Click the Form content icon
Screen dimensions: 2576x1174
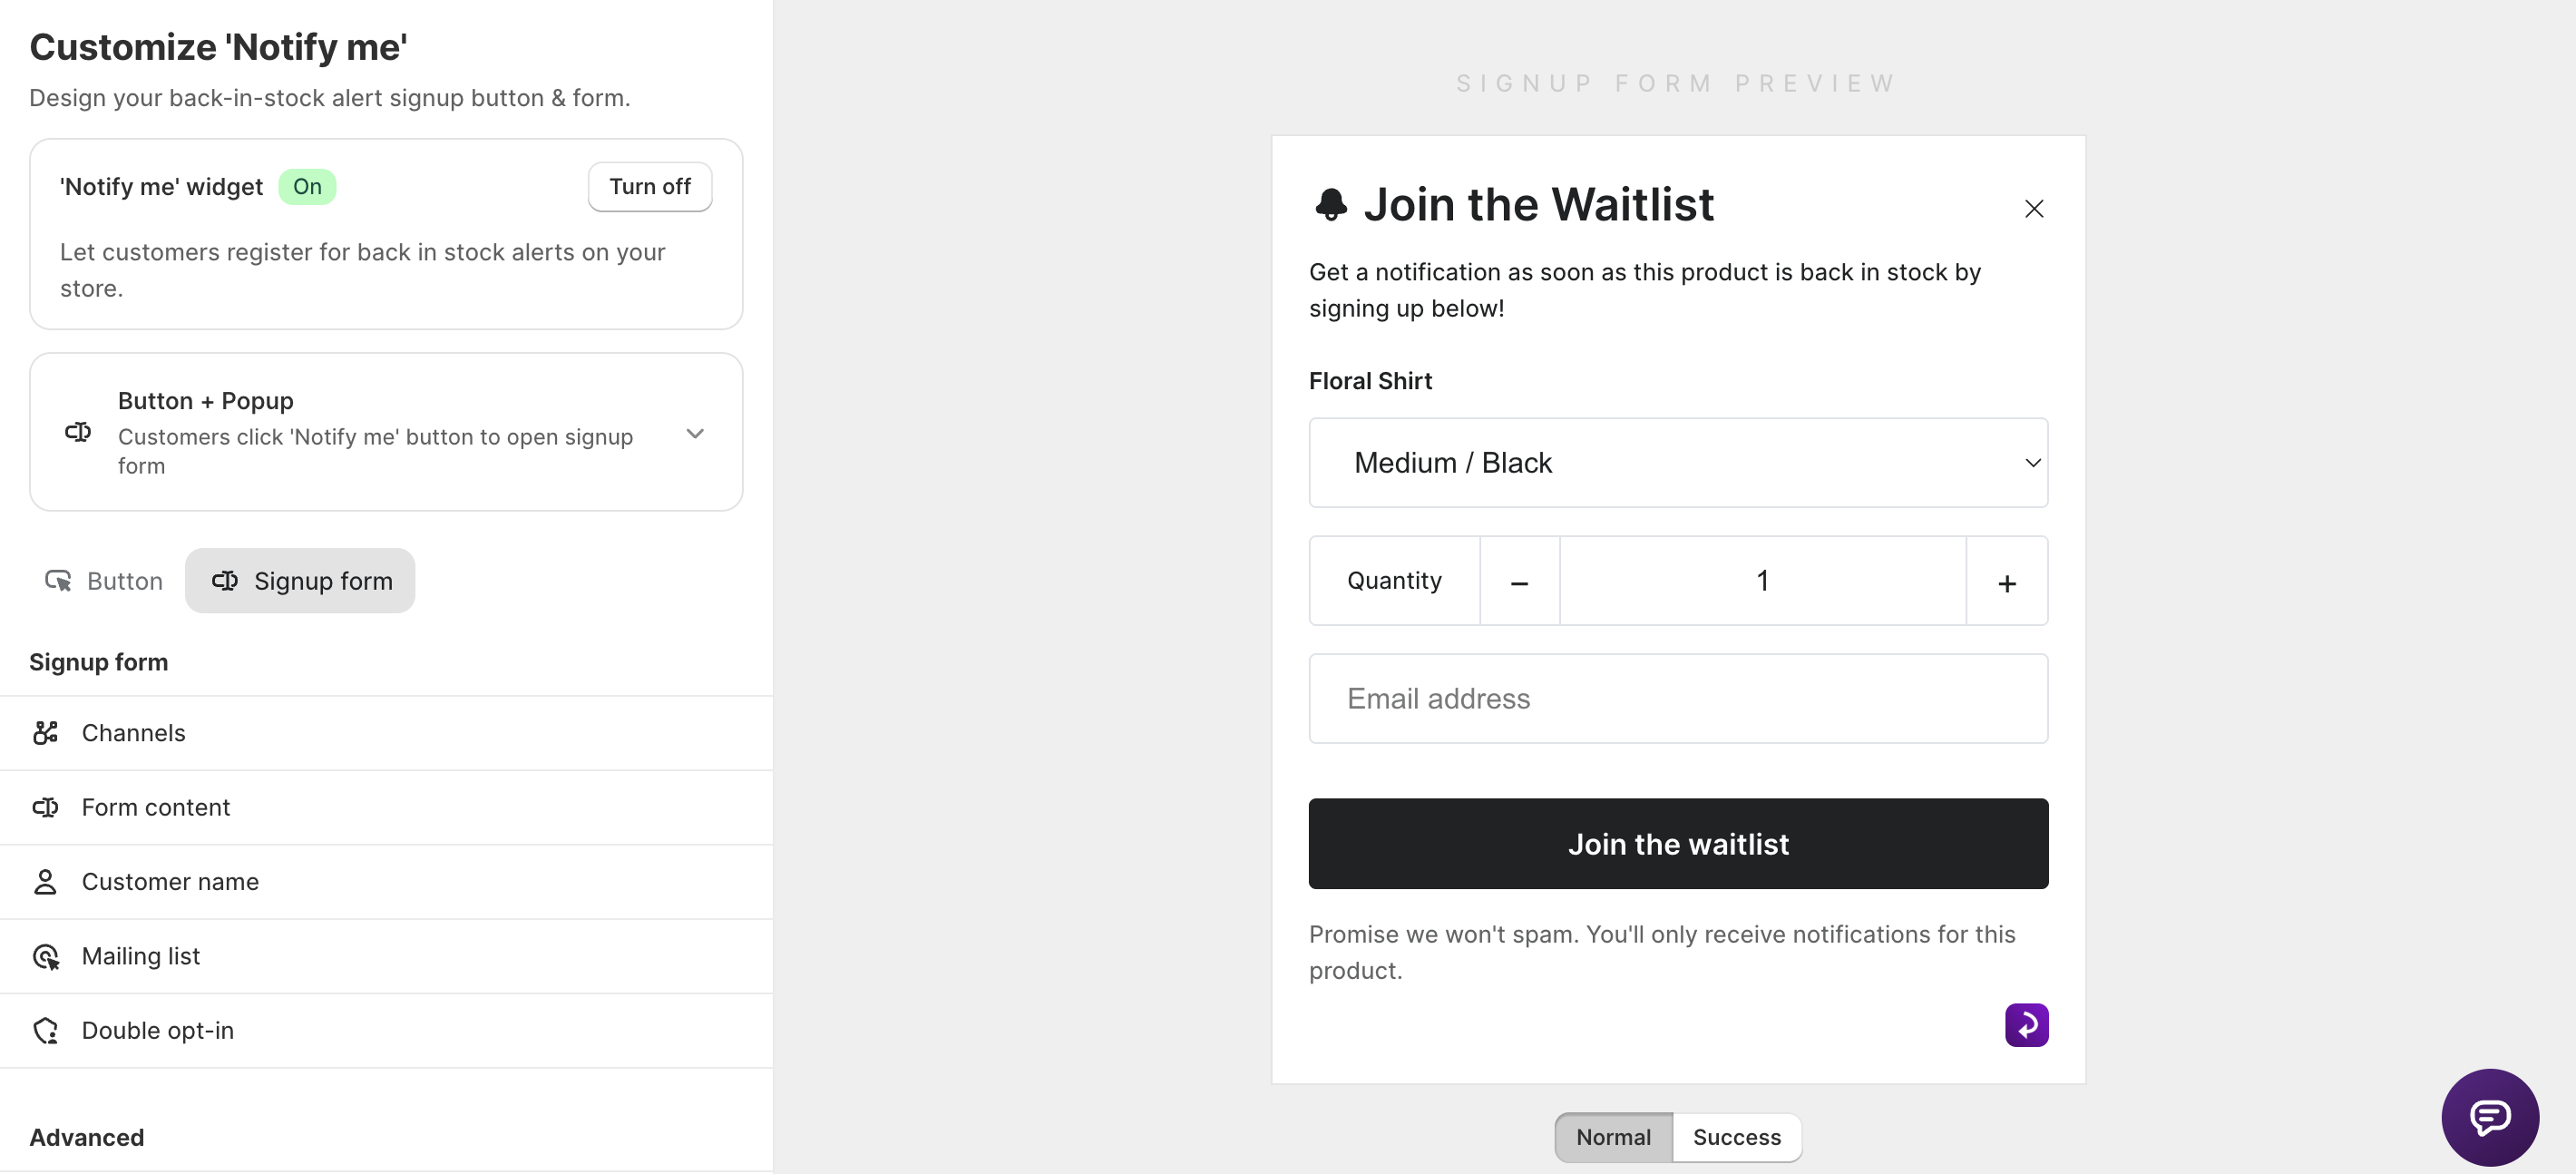pyautogui.click(x=45, y=807)
